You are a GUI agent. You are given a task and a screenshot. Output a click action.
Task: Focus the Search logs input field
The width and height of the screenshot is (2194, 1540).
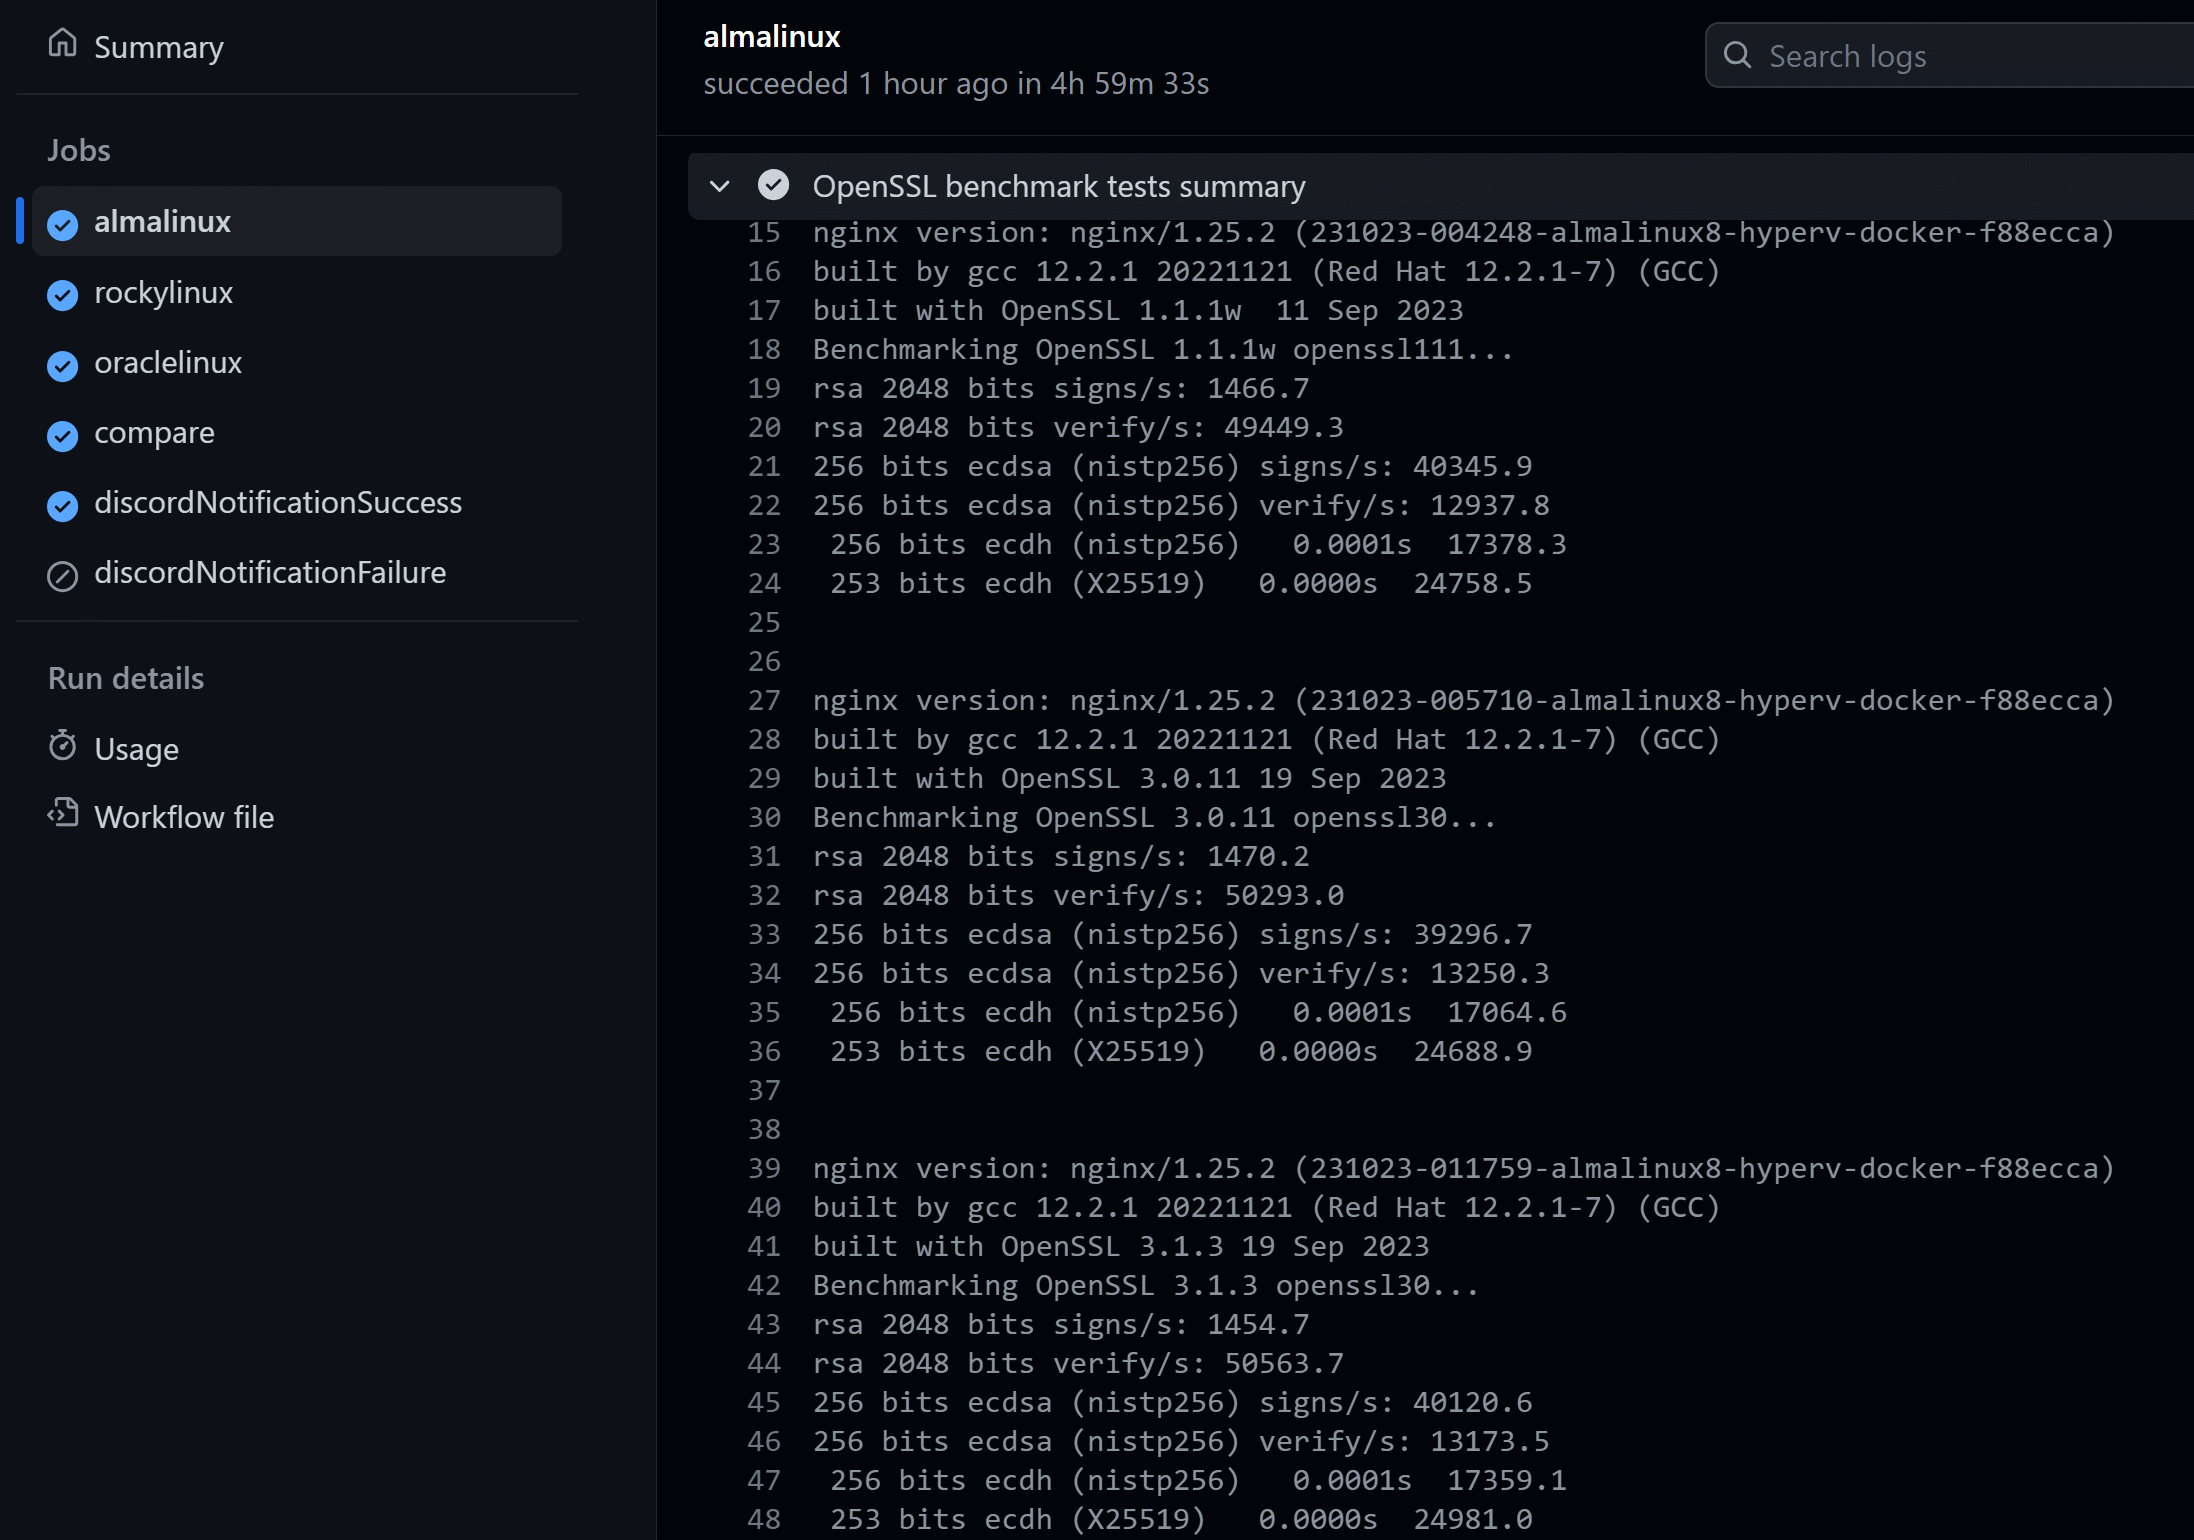click(1950, 56)
